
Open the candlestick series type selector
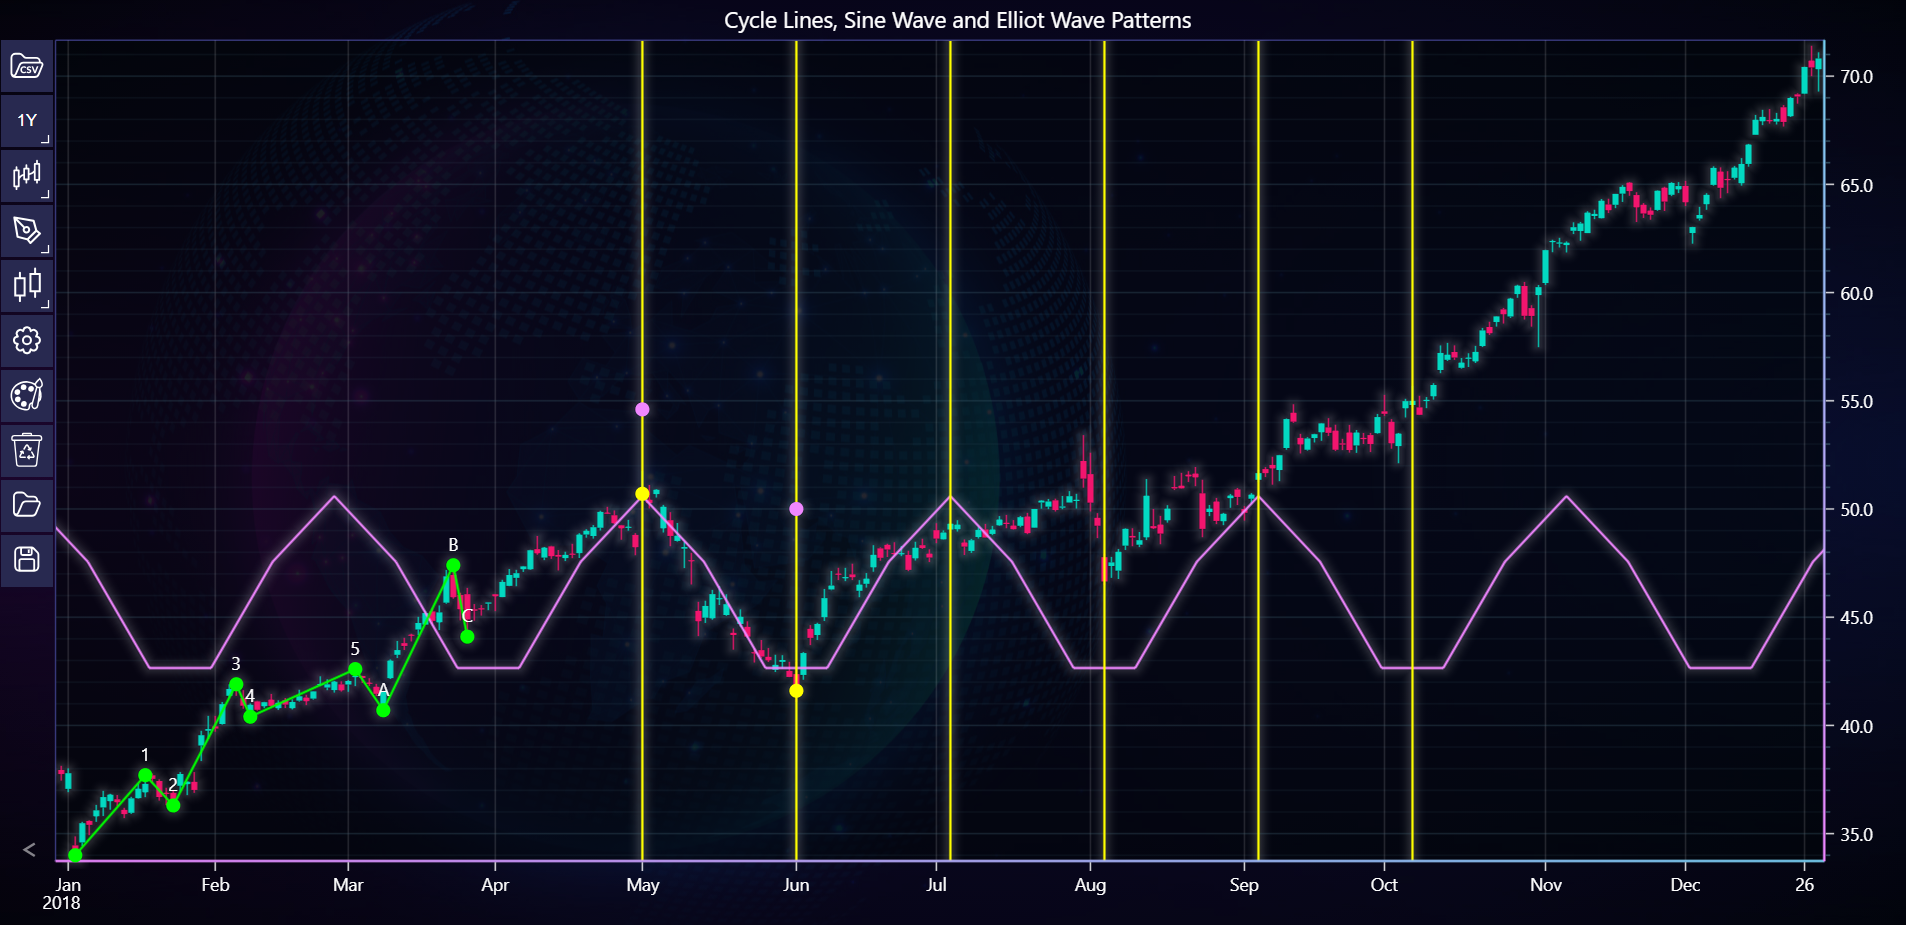coord(27,286)
